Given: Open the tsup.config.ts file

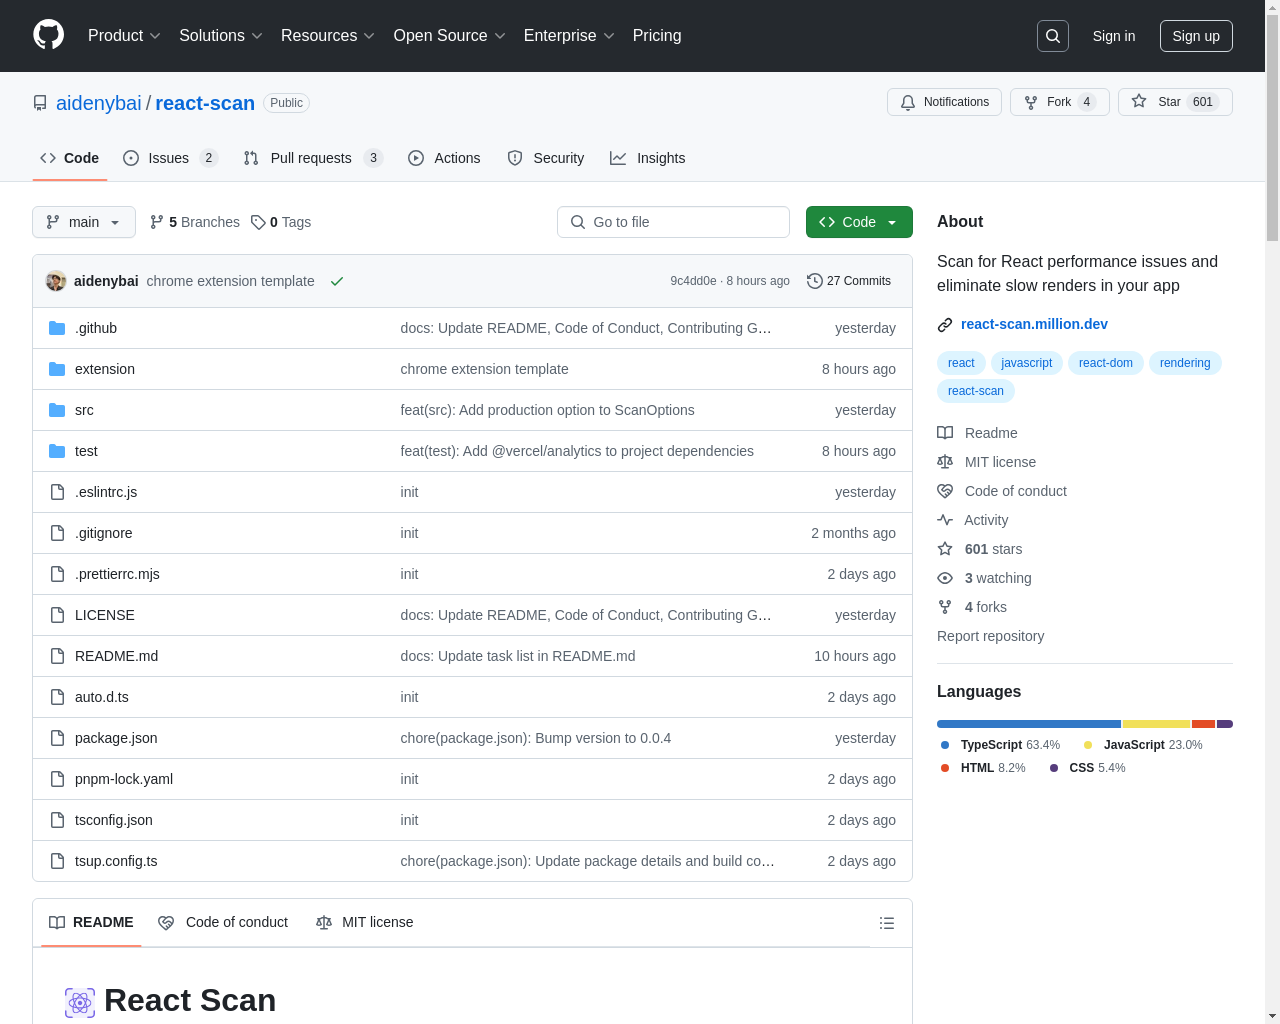Looking at the screenshot, I should [116, 861].
